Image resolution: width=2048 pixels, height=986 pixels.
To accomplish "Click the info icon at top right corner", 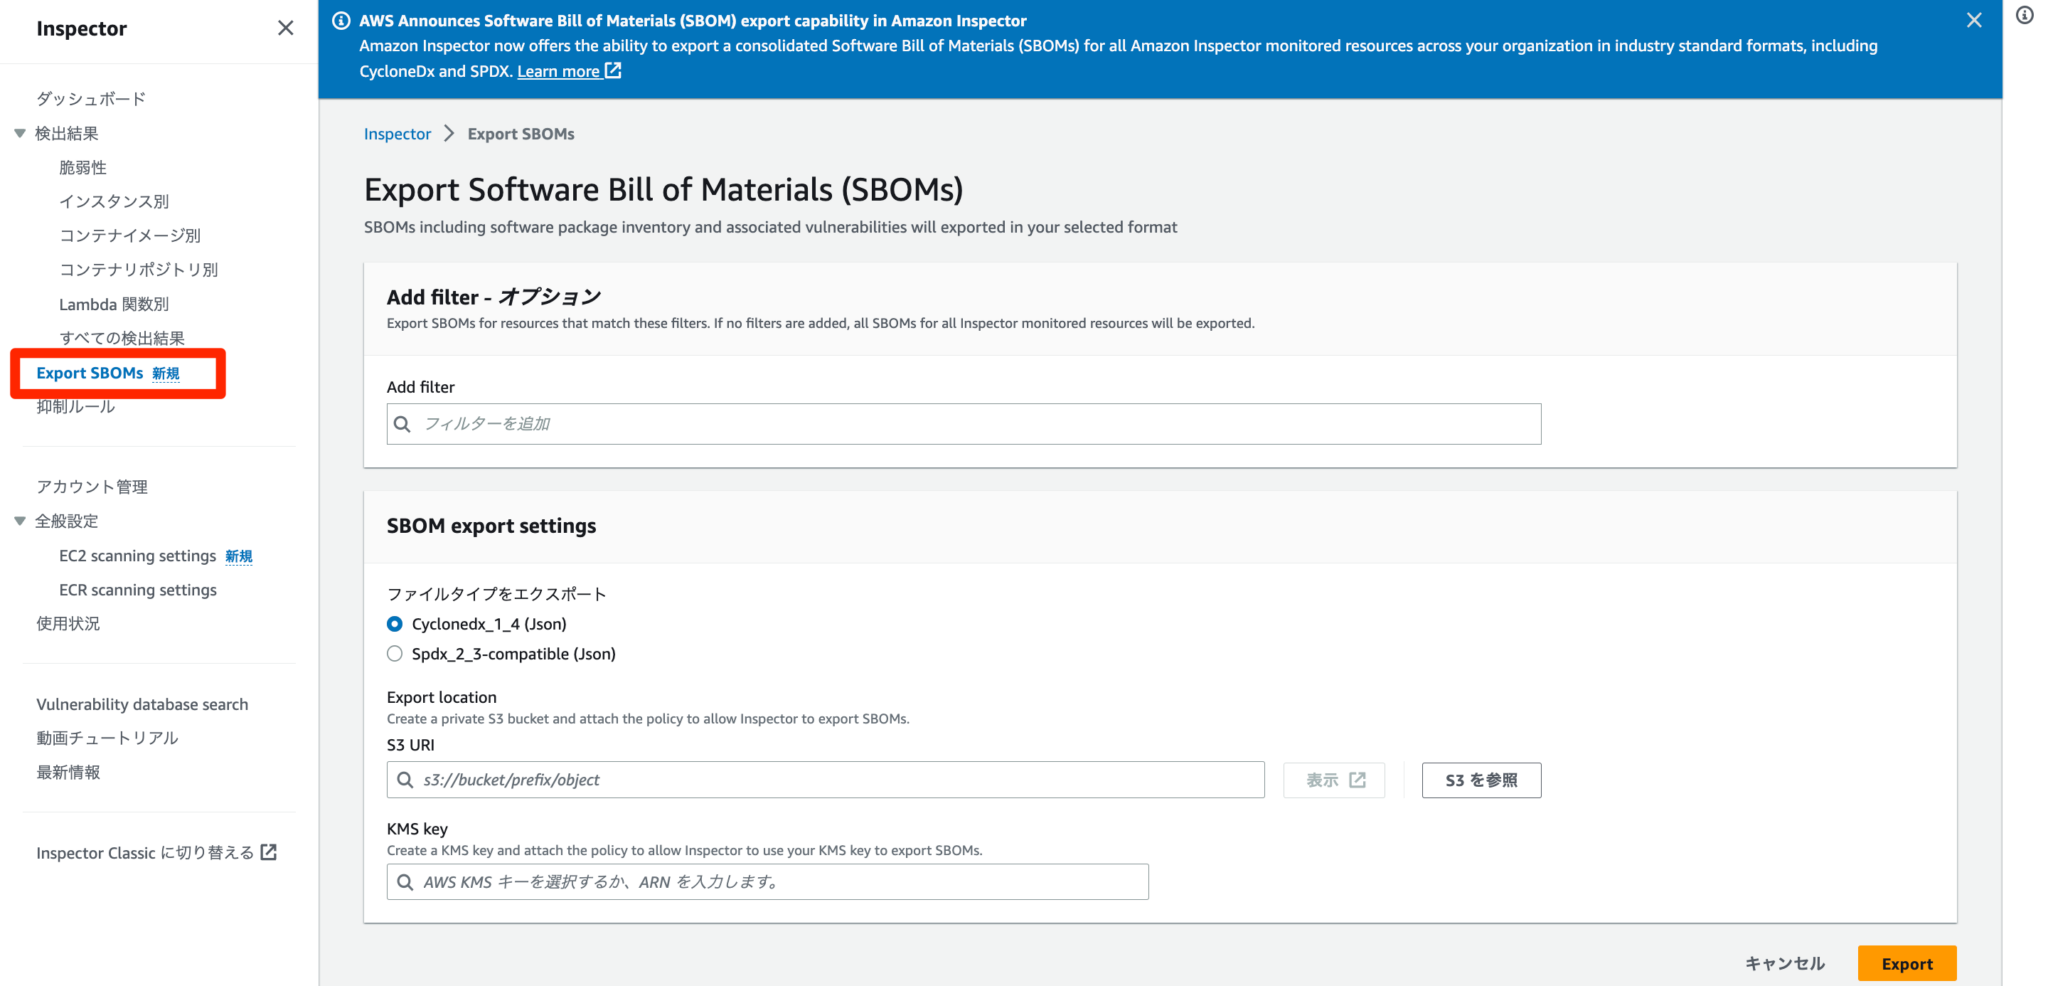I will [x=2026, y=15].
